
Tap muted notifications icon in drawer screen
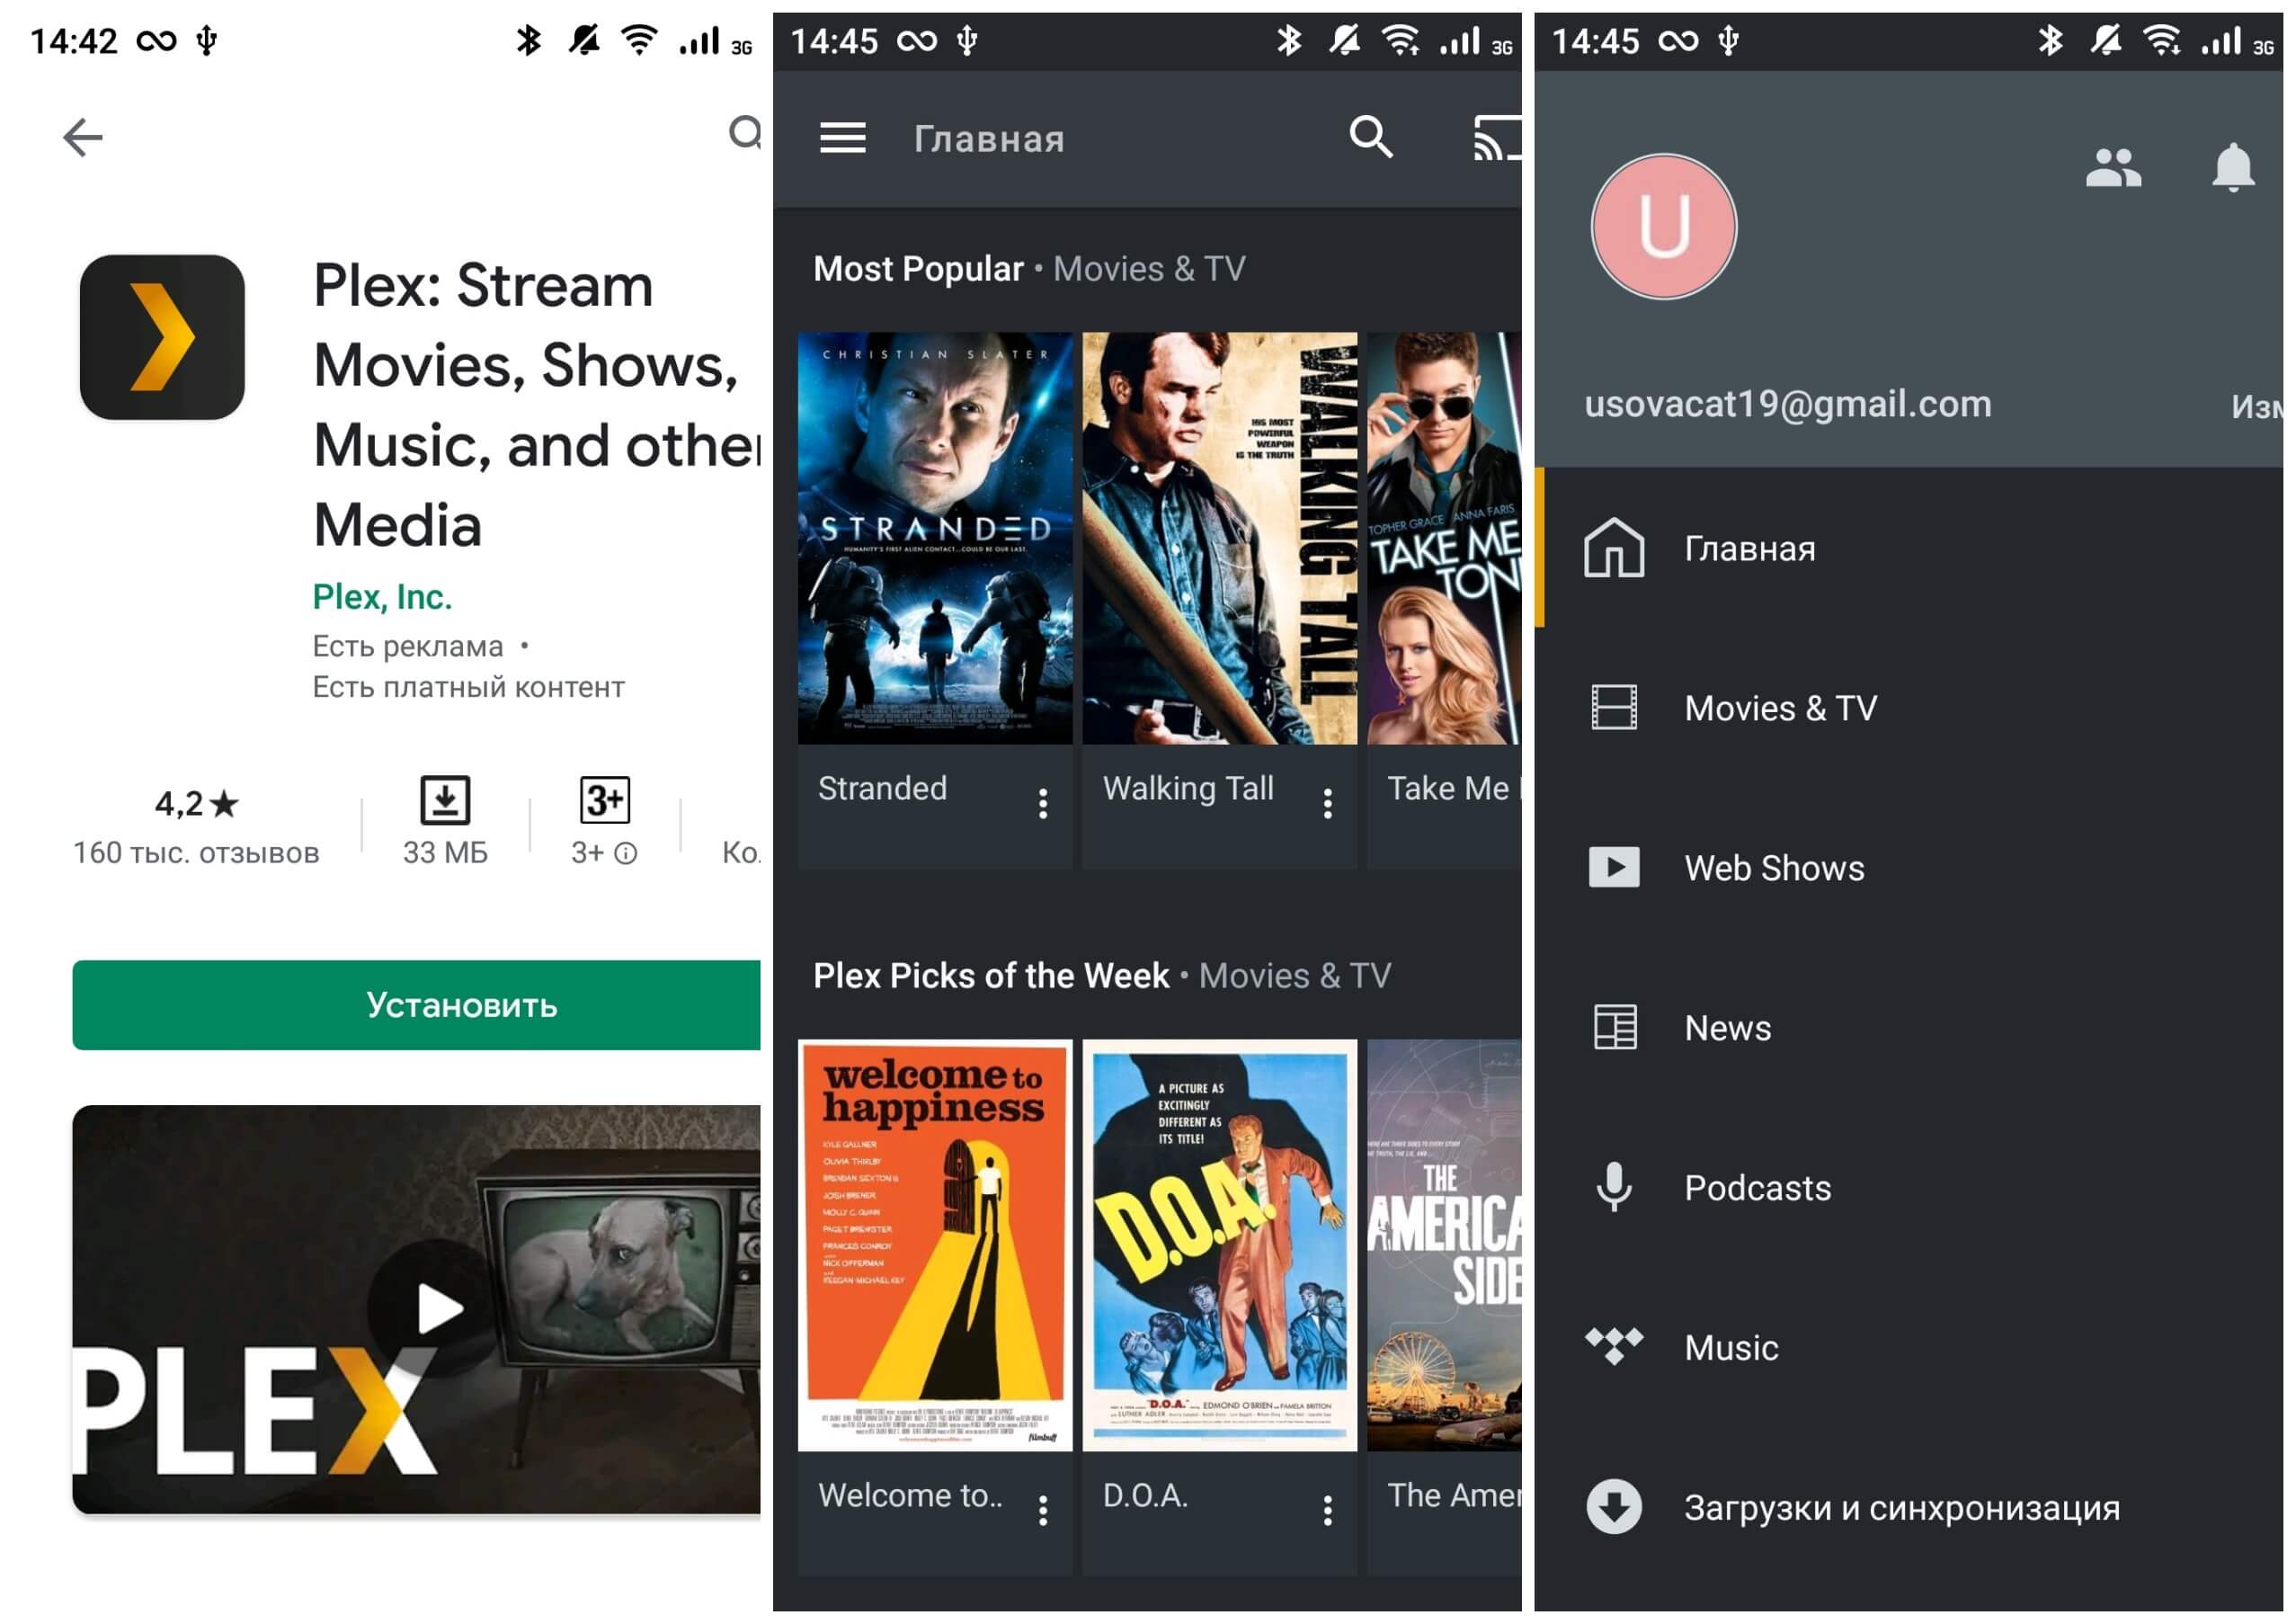[x=2105, y=40]
